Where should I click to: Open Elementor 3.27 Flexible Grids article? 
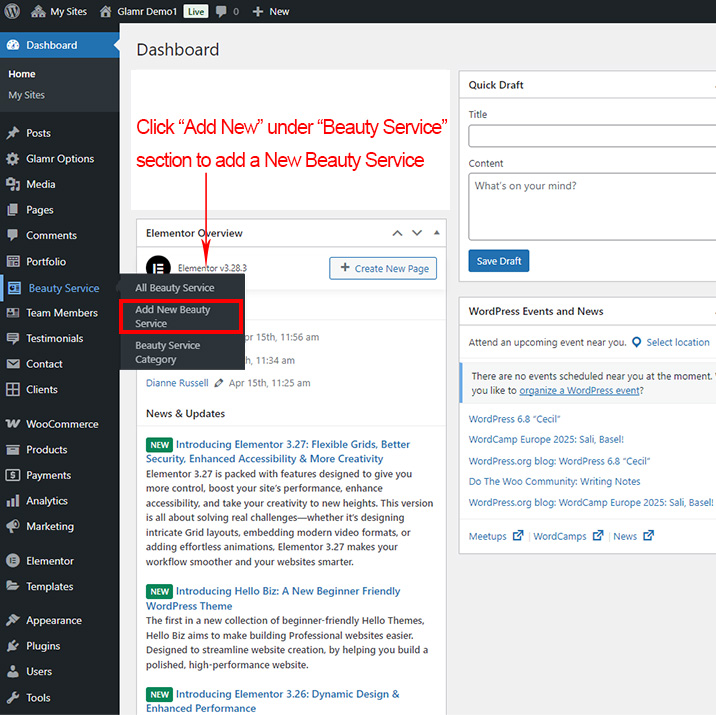[x=278, y=452]
